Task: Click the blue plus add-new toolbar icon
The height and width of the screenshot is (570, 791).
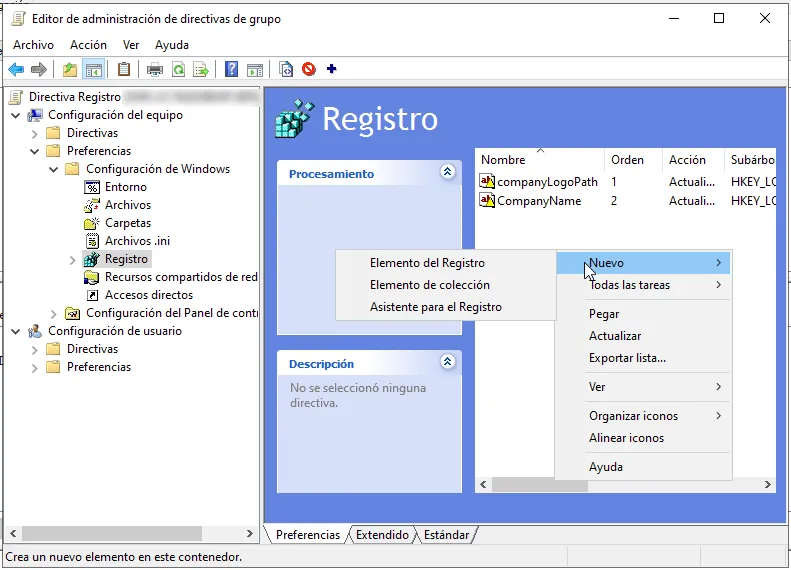Action: point(331,69)
